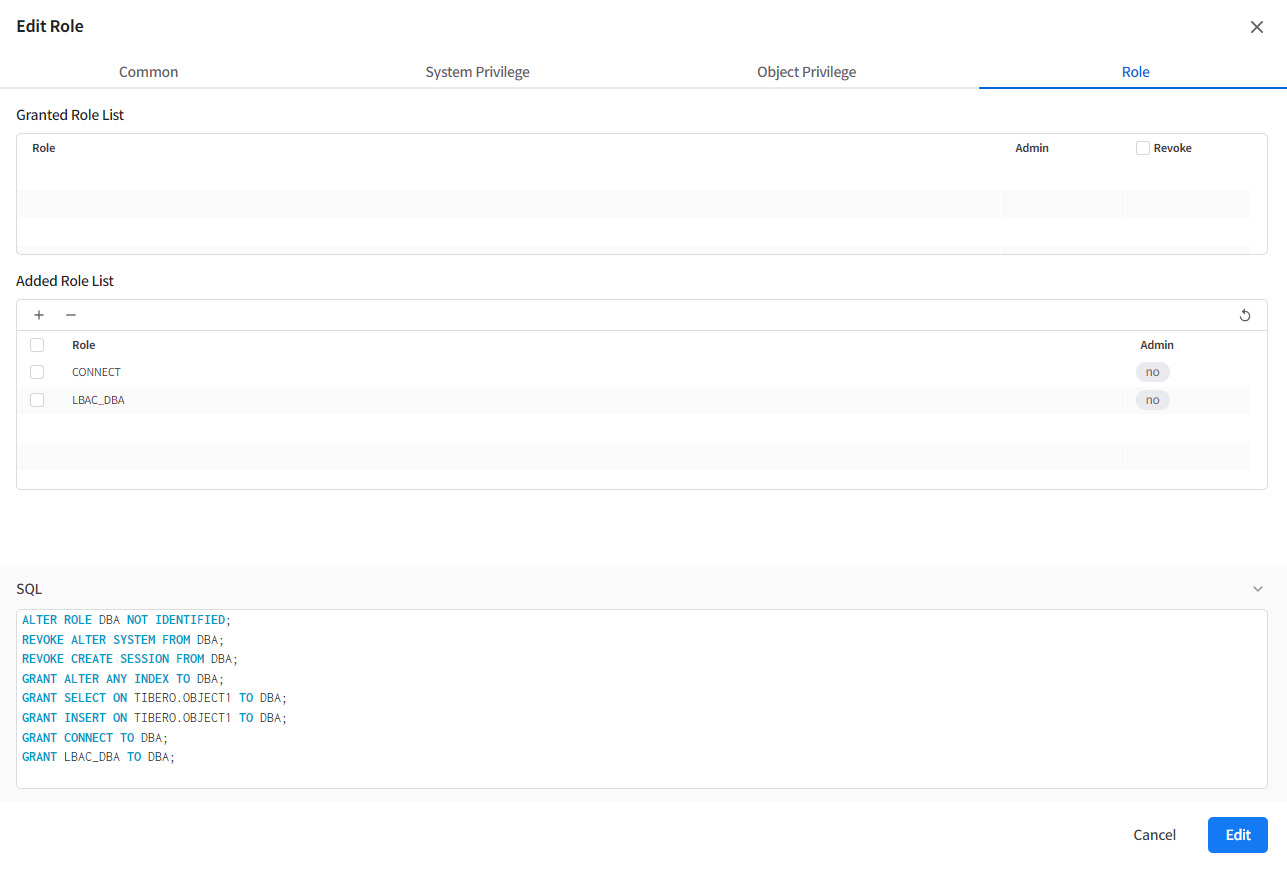Remove selected role with the minus icon
The height and width of the screenshot is (873, 1287).
click(x=71, y=315)
